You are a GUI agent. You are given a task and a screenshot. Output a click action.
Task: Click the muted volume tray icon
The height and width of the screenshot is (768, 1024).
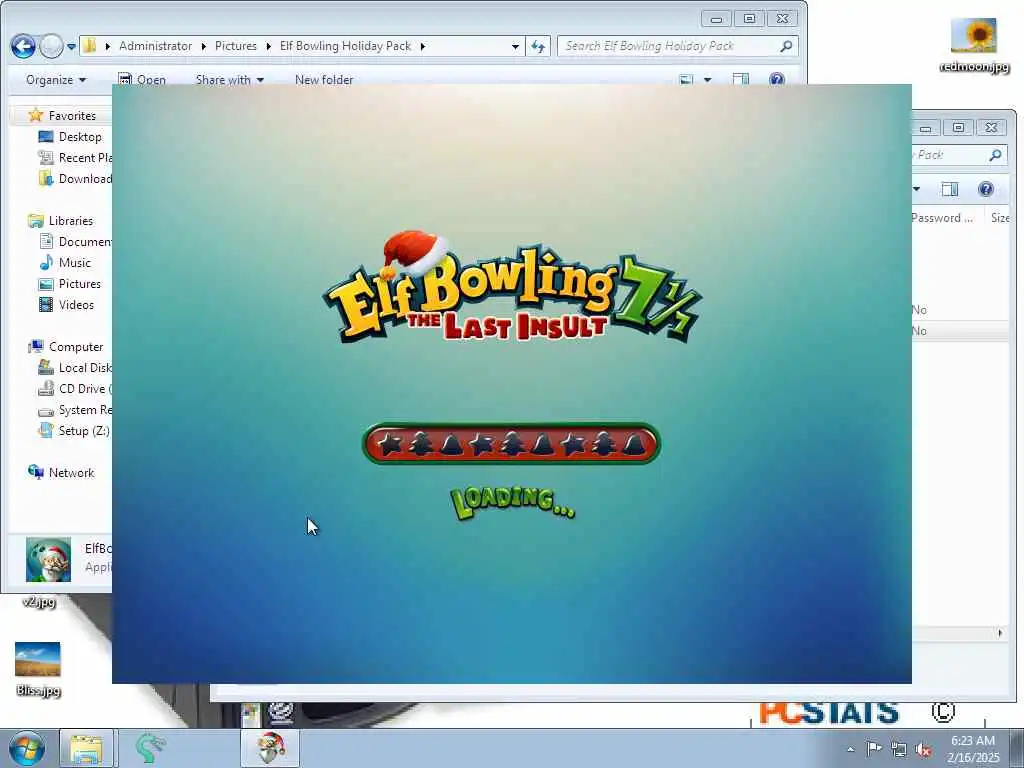923,750
